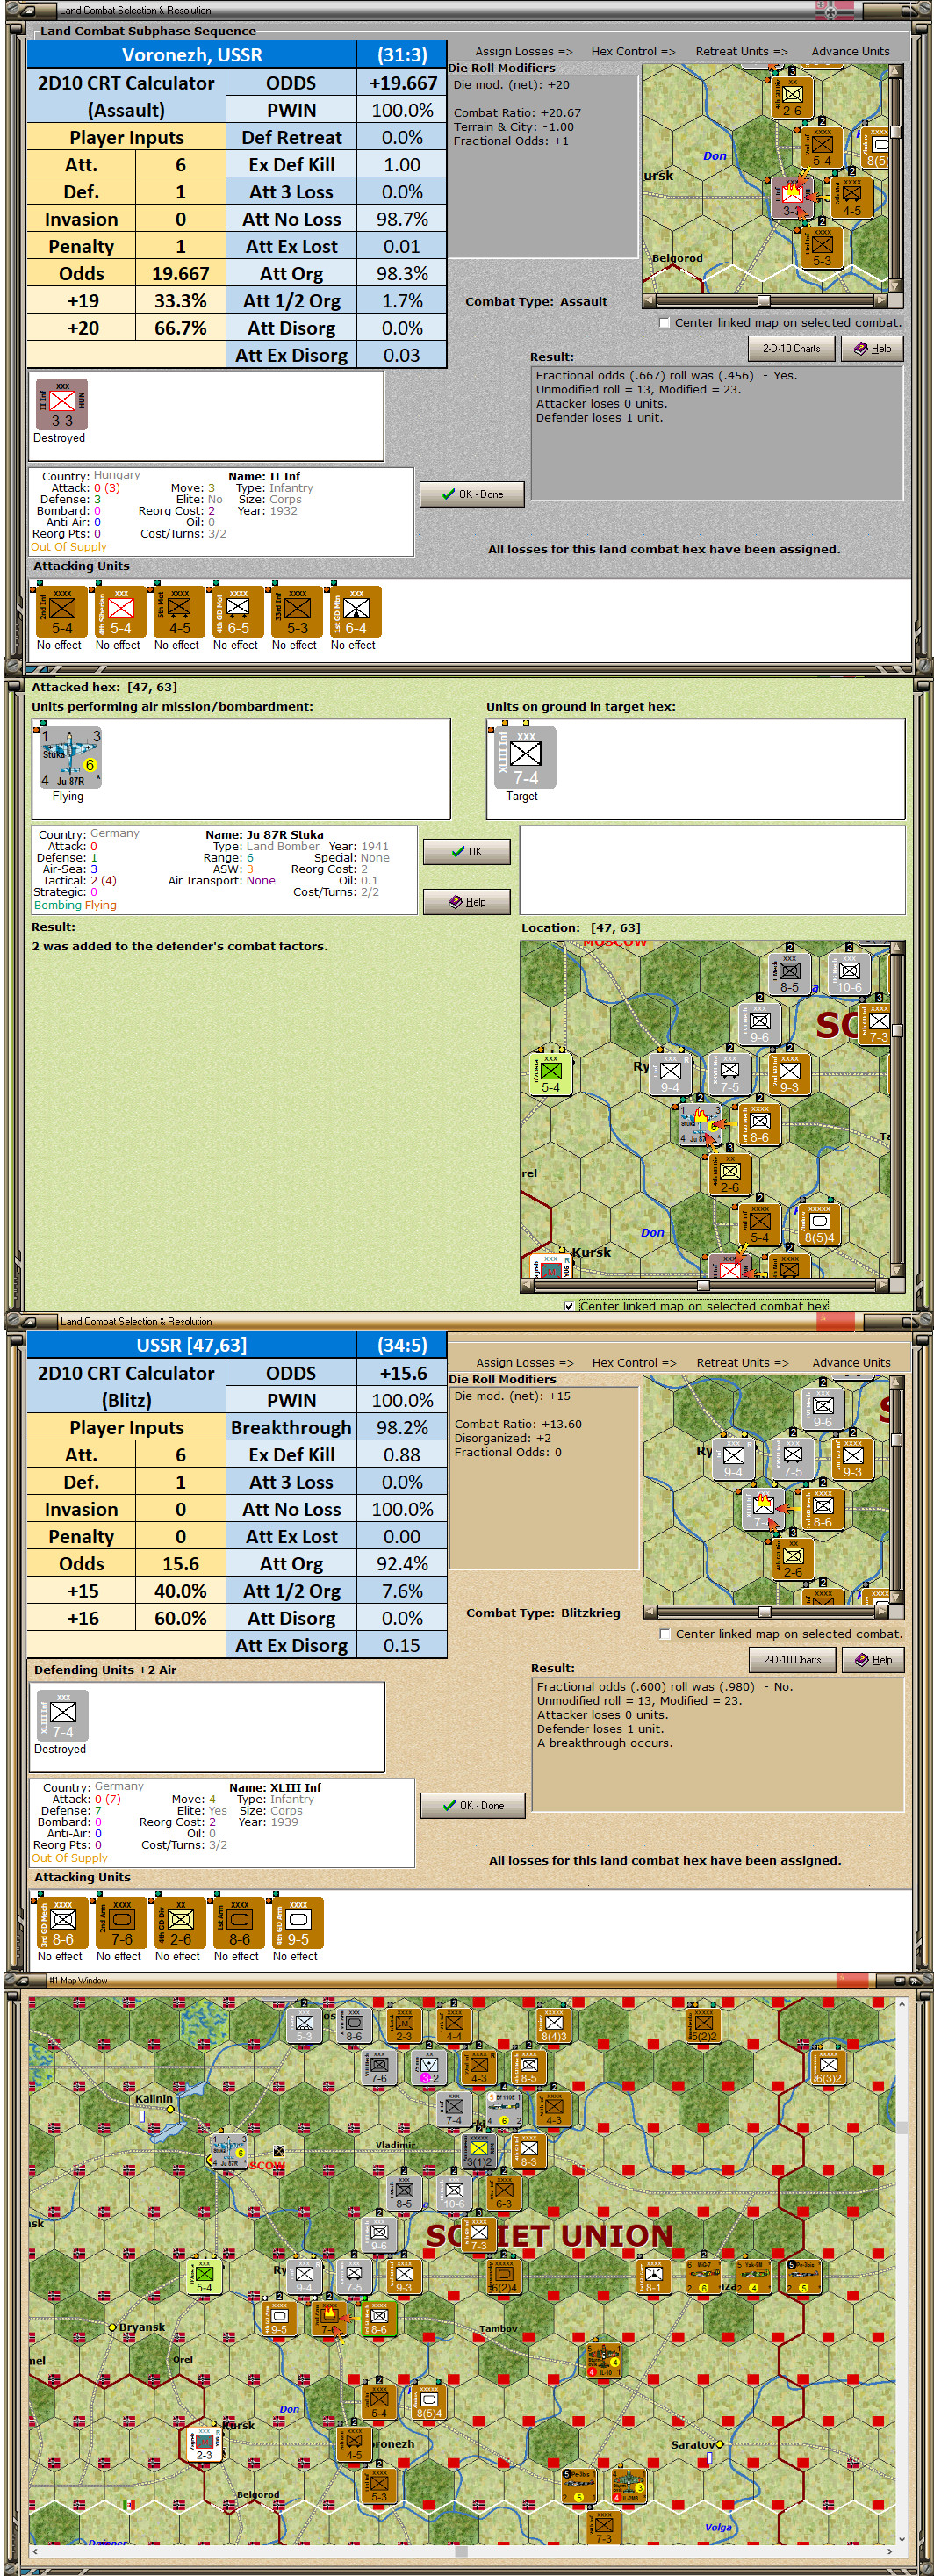Select destroyed XLIII Inf 7-4 in Blitz window

[x=62, y=1715]
